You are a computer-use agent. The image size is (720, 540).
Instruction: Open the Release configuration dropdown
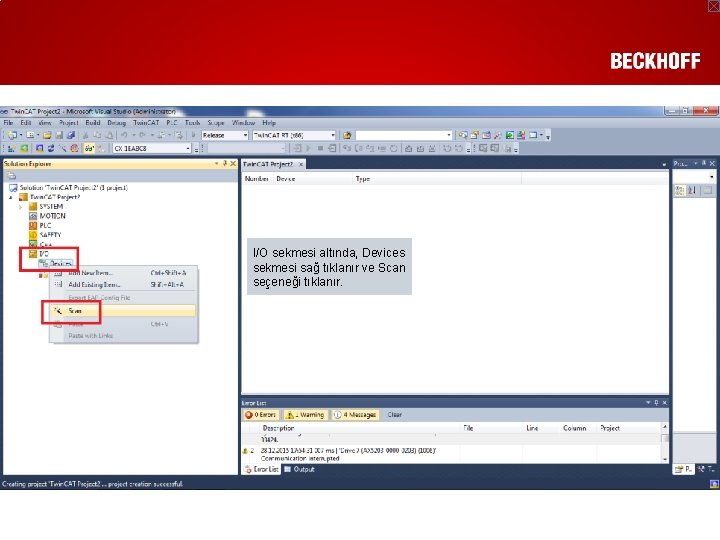[x=245, y=135]
